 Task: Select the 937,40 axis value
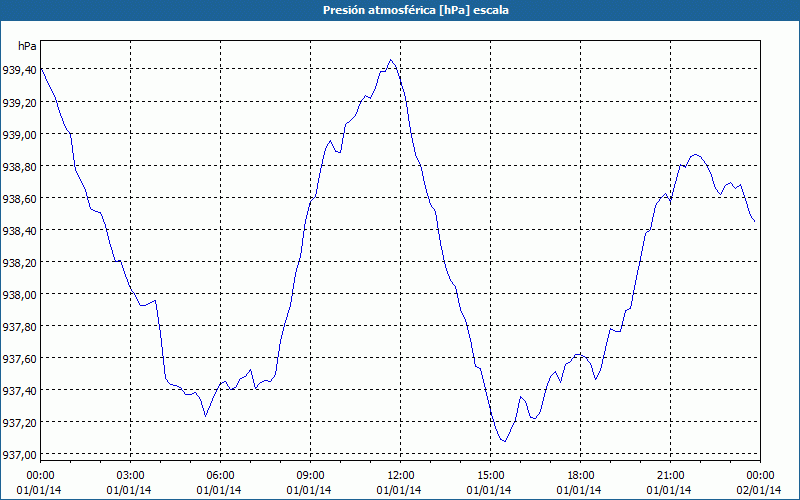[x=20, y=391]
